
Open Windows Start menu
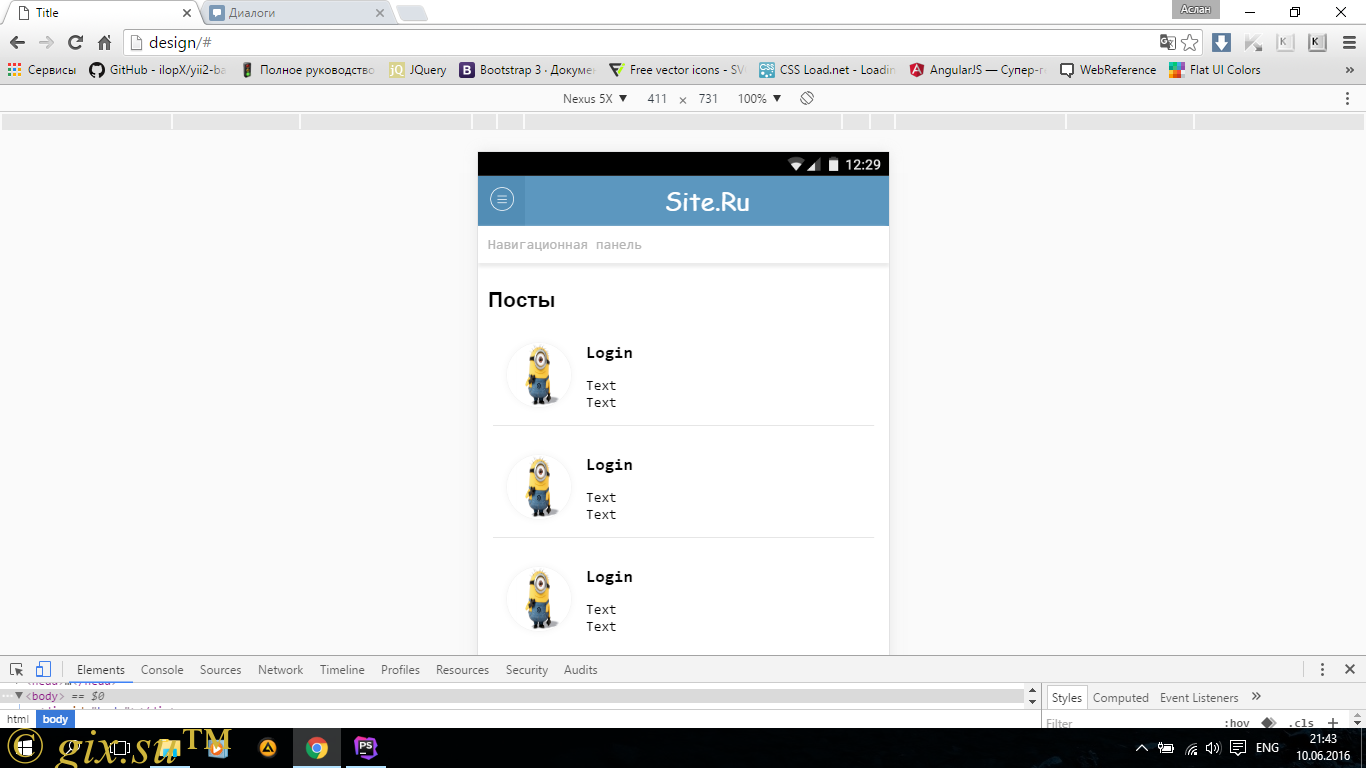(24, 747)
